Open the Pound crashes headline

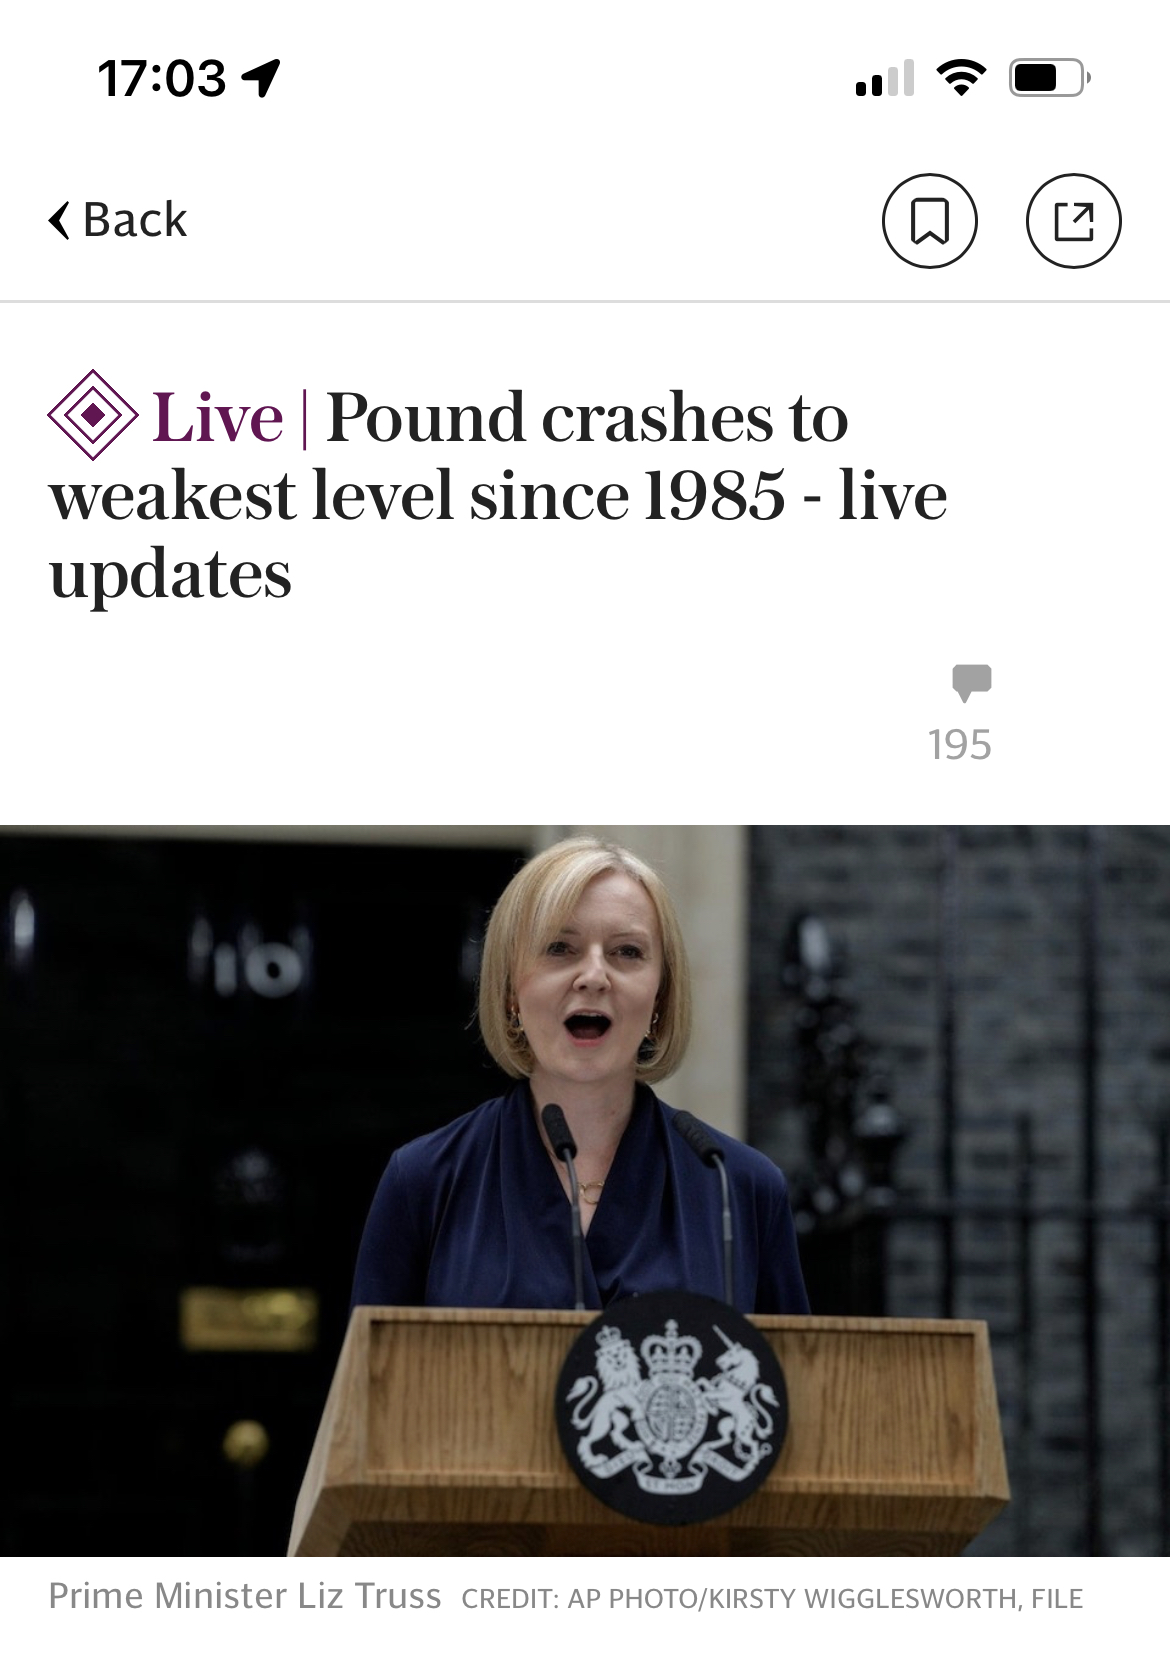pyautogui.click(x=498, y=496)
